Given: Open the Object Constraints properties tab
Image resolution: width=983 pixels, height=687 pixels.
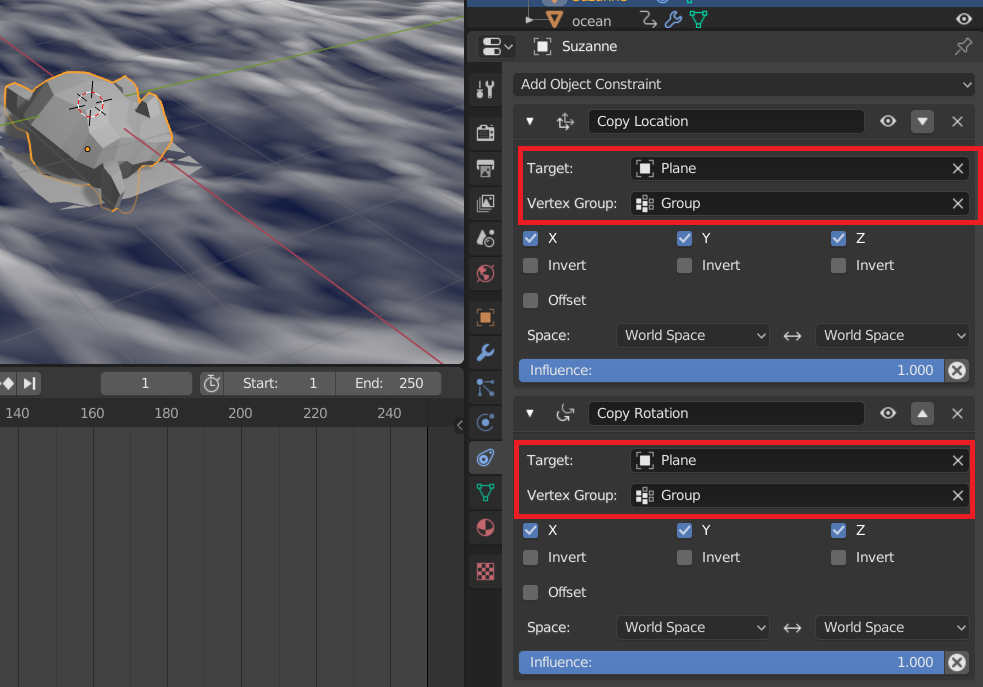Looking at the screenshot, I should [x=485, y=458].
